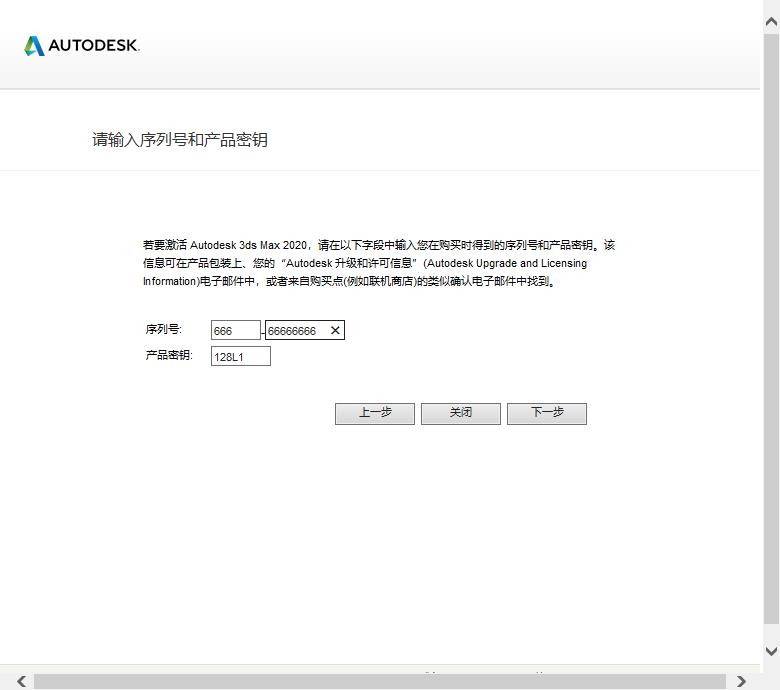Go back with the 上一步 button

click(375, 414)
